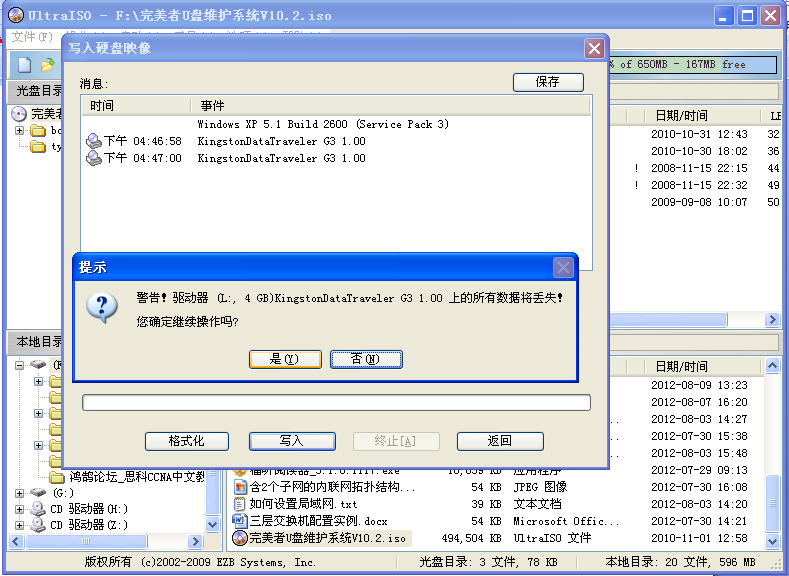Click the 光盘目录 panel label
The width and height of the screenshot is (789, 576).
click(39, 91)
